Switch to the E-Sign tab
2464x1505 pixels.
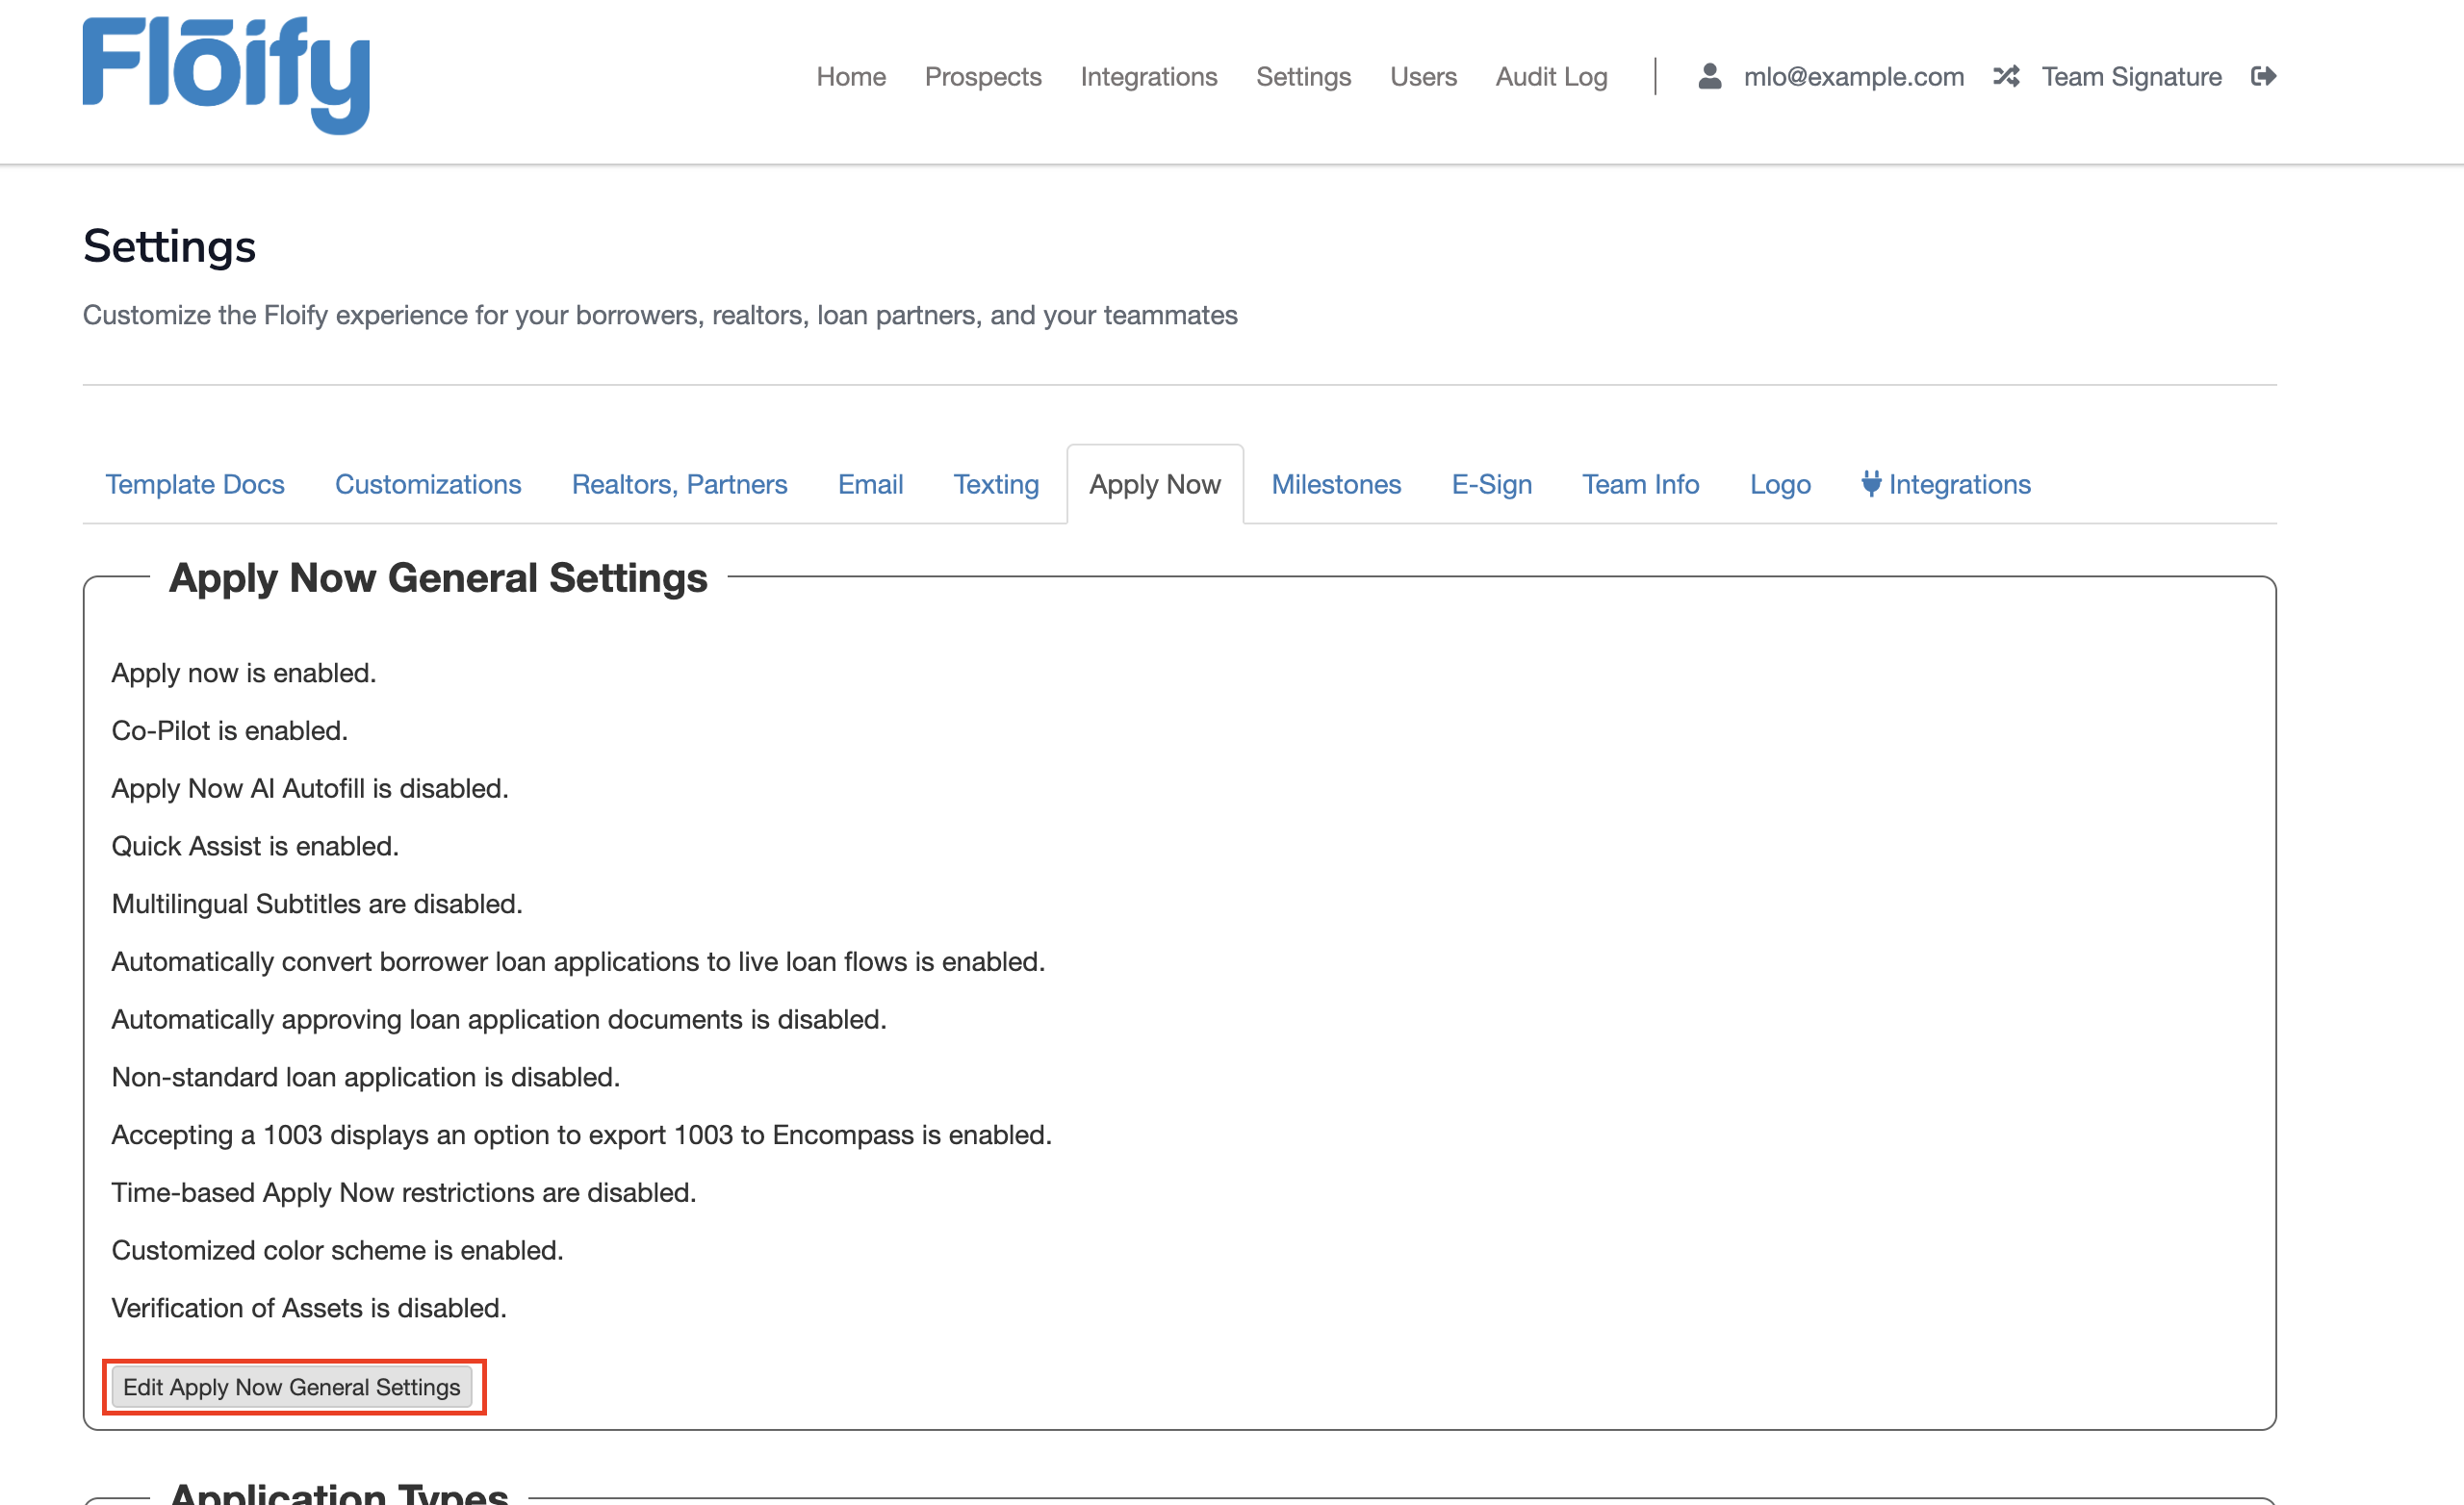coord(1491,485)
